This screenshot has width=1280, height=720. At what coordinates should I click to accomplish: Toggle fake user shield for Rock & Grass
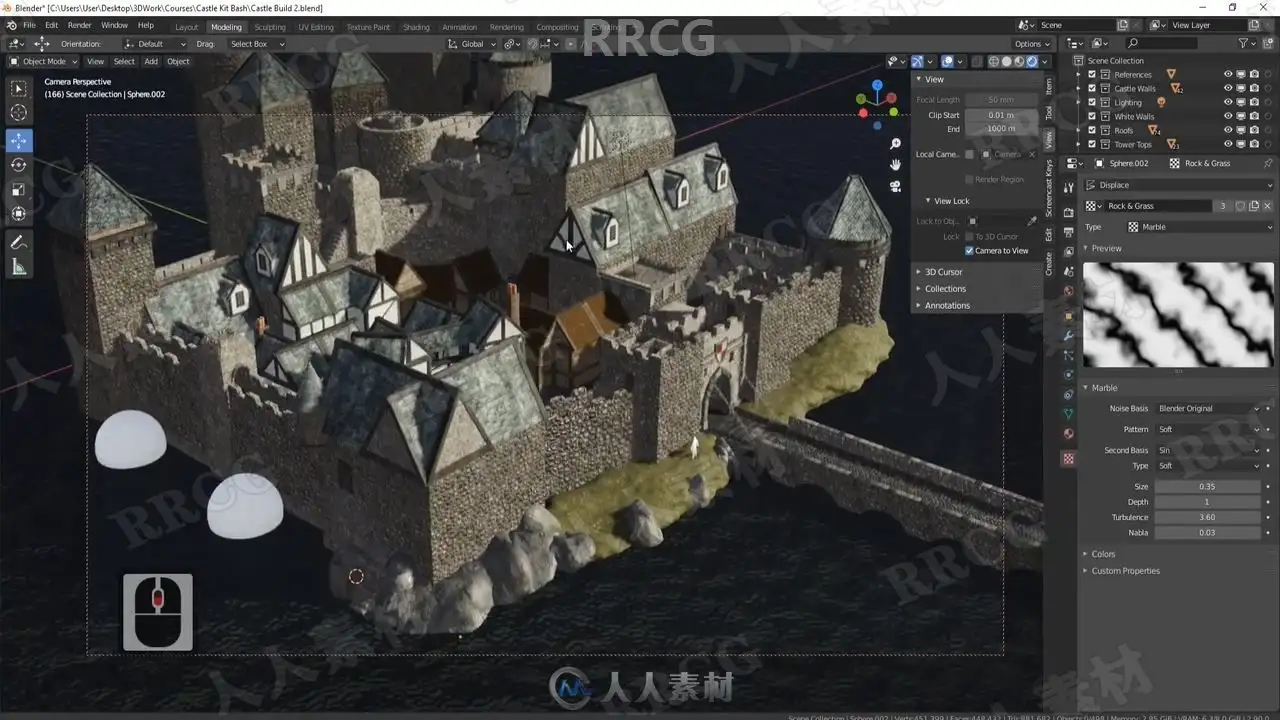[x=1240, y=206]
